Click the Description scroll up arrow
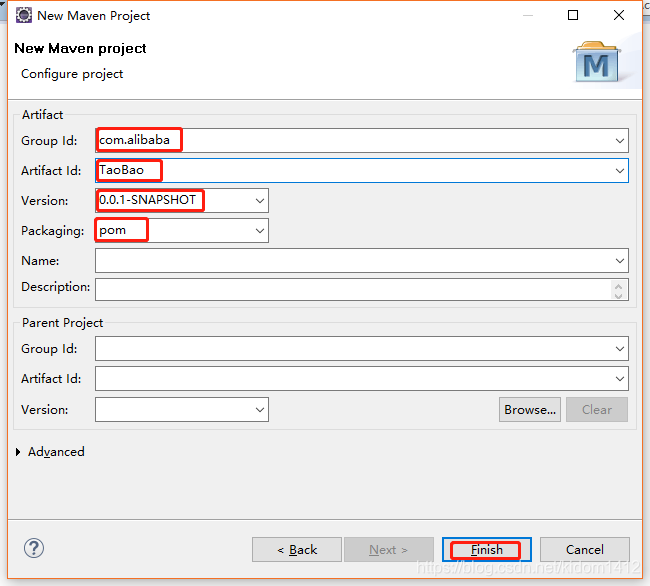 618,285
